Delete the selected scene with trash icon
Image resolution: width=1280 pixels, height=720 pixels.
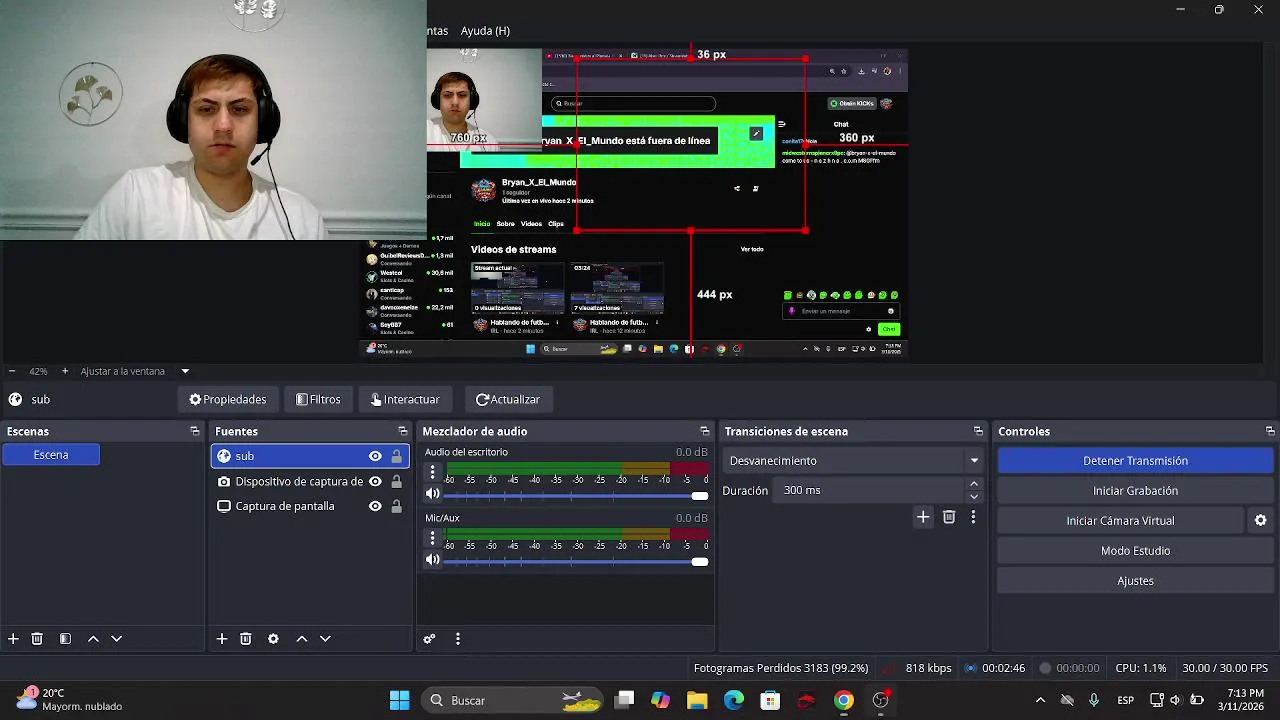point(37,639)
